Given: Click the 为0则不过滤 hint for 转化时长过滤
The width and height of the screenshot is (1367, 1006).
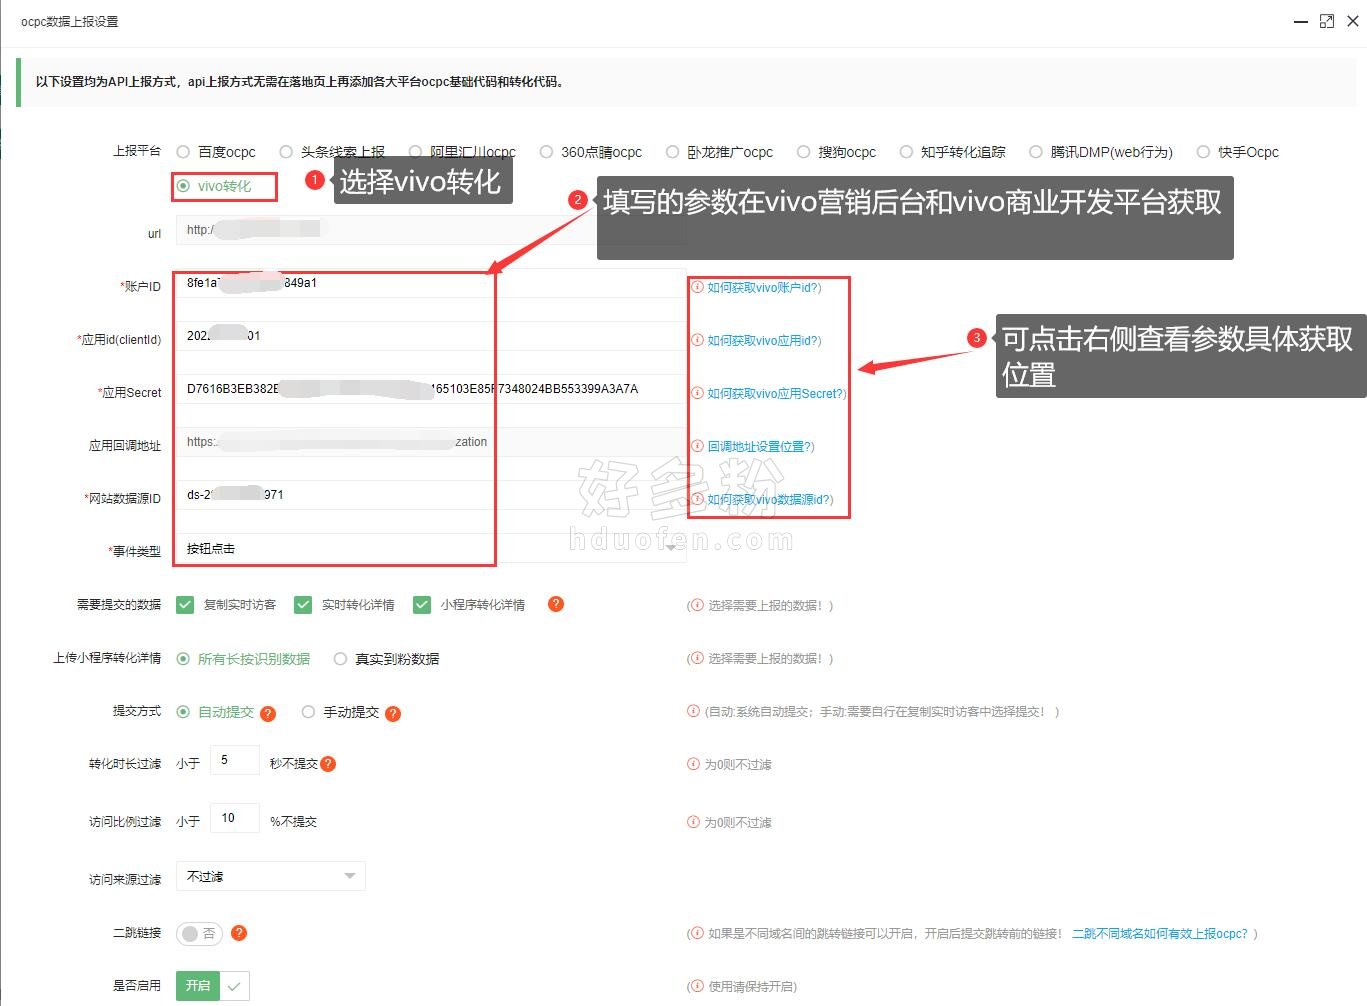Looking at the screenshot, I should click(x=738, y=765).
